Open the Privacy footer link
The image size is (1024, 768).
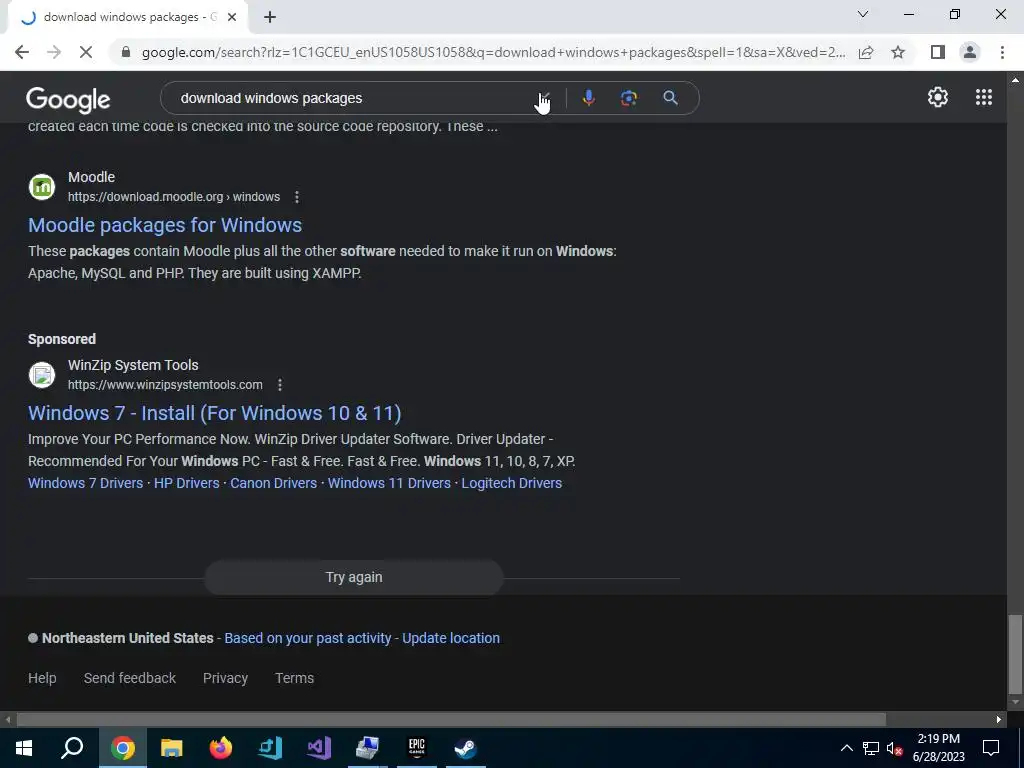click(x=225, y=678)
